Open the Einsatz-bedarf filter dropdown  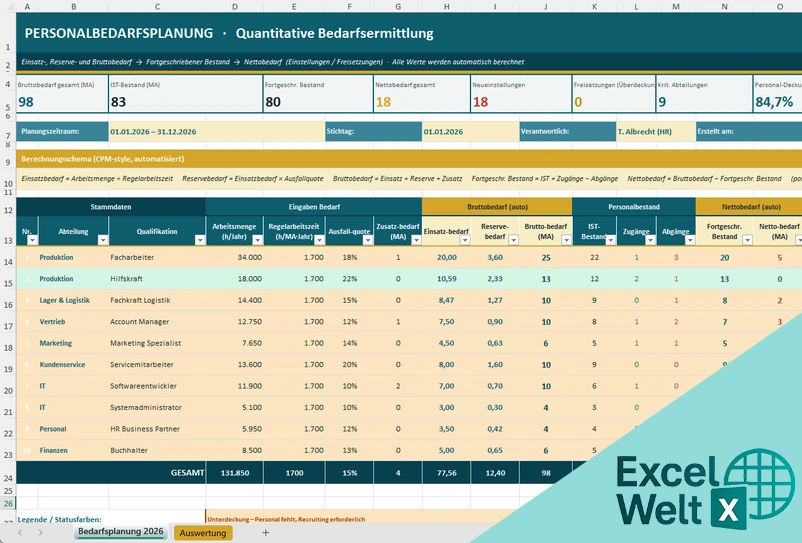(x=465, y=240)
